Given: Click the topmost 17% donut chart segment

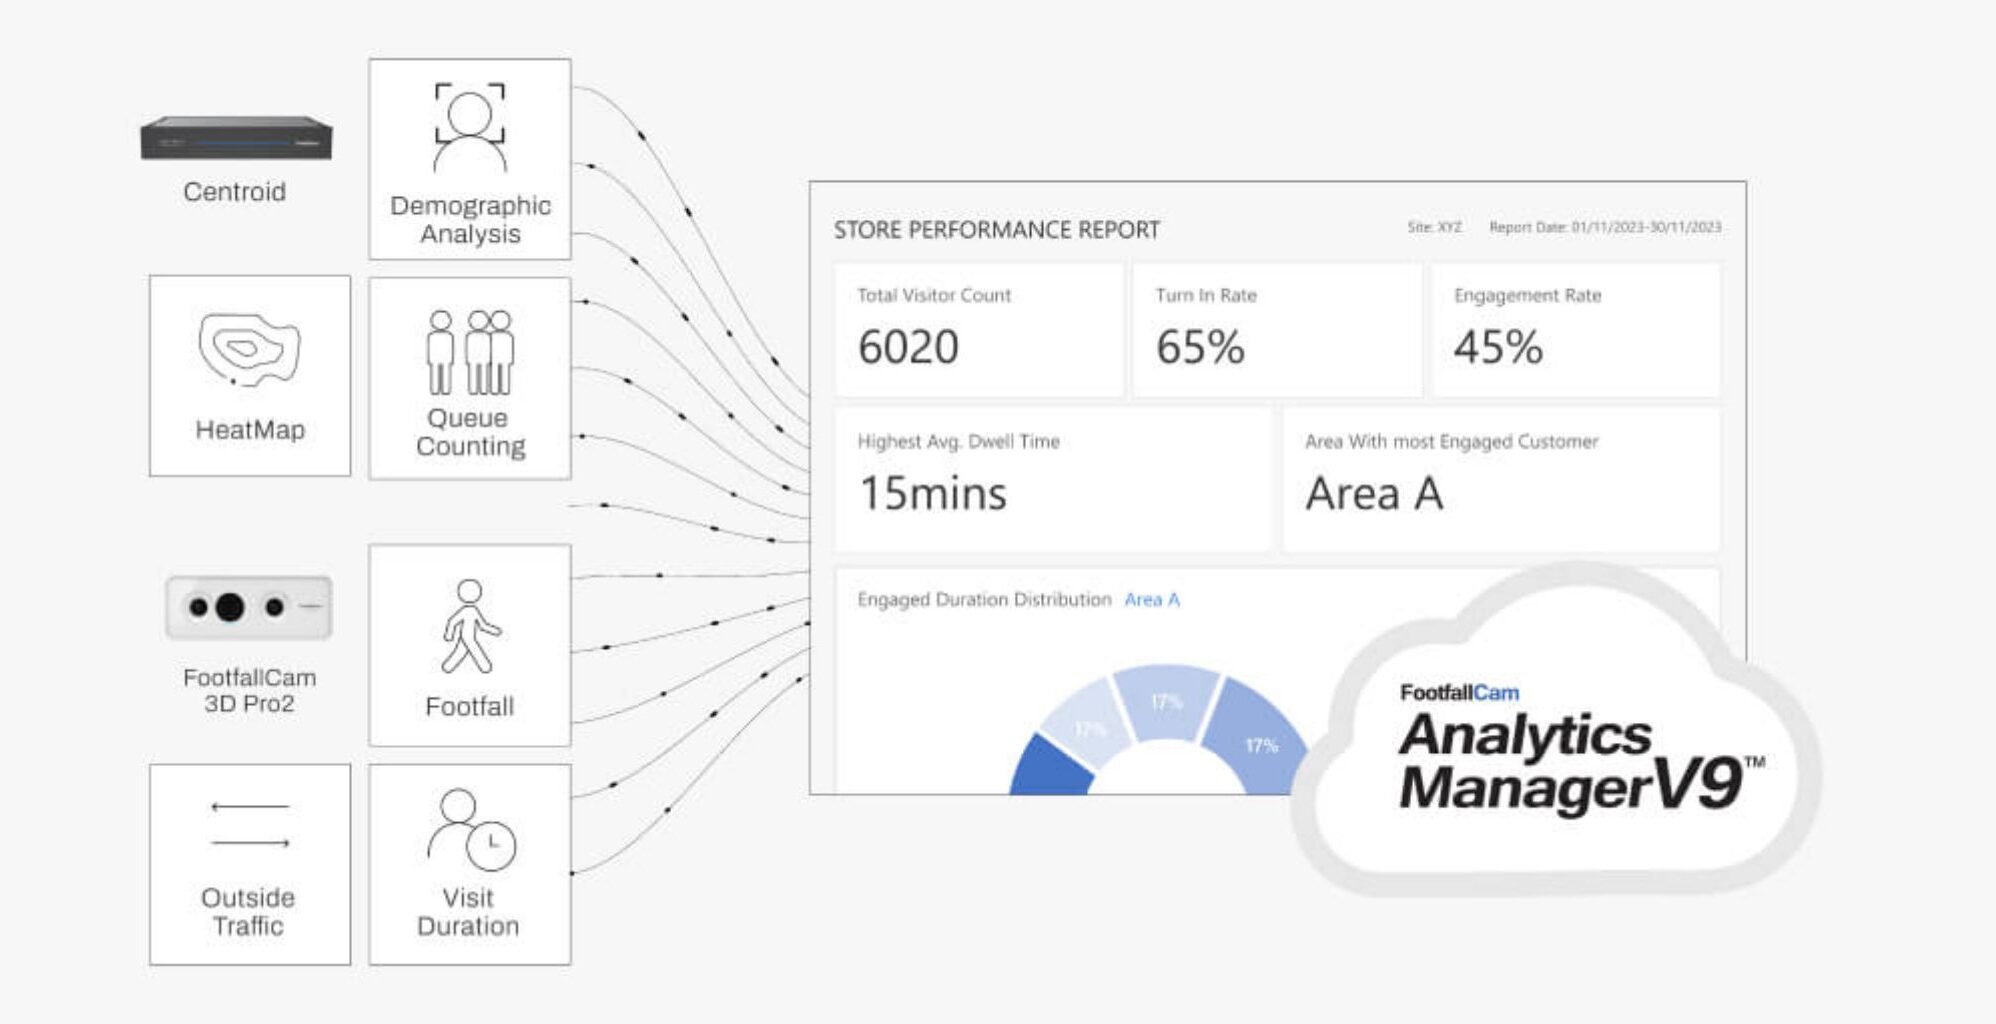Looking at the screenshot, I should 1166,702.
